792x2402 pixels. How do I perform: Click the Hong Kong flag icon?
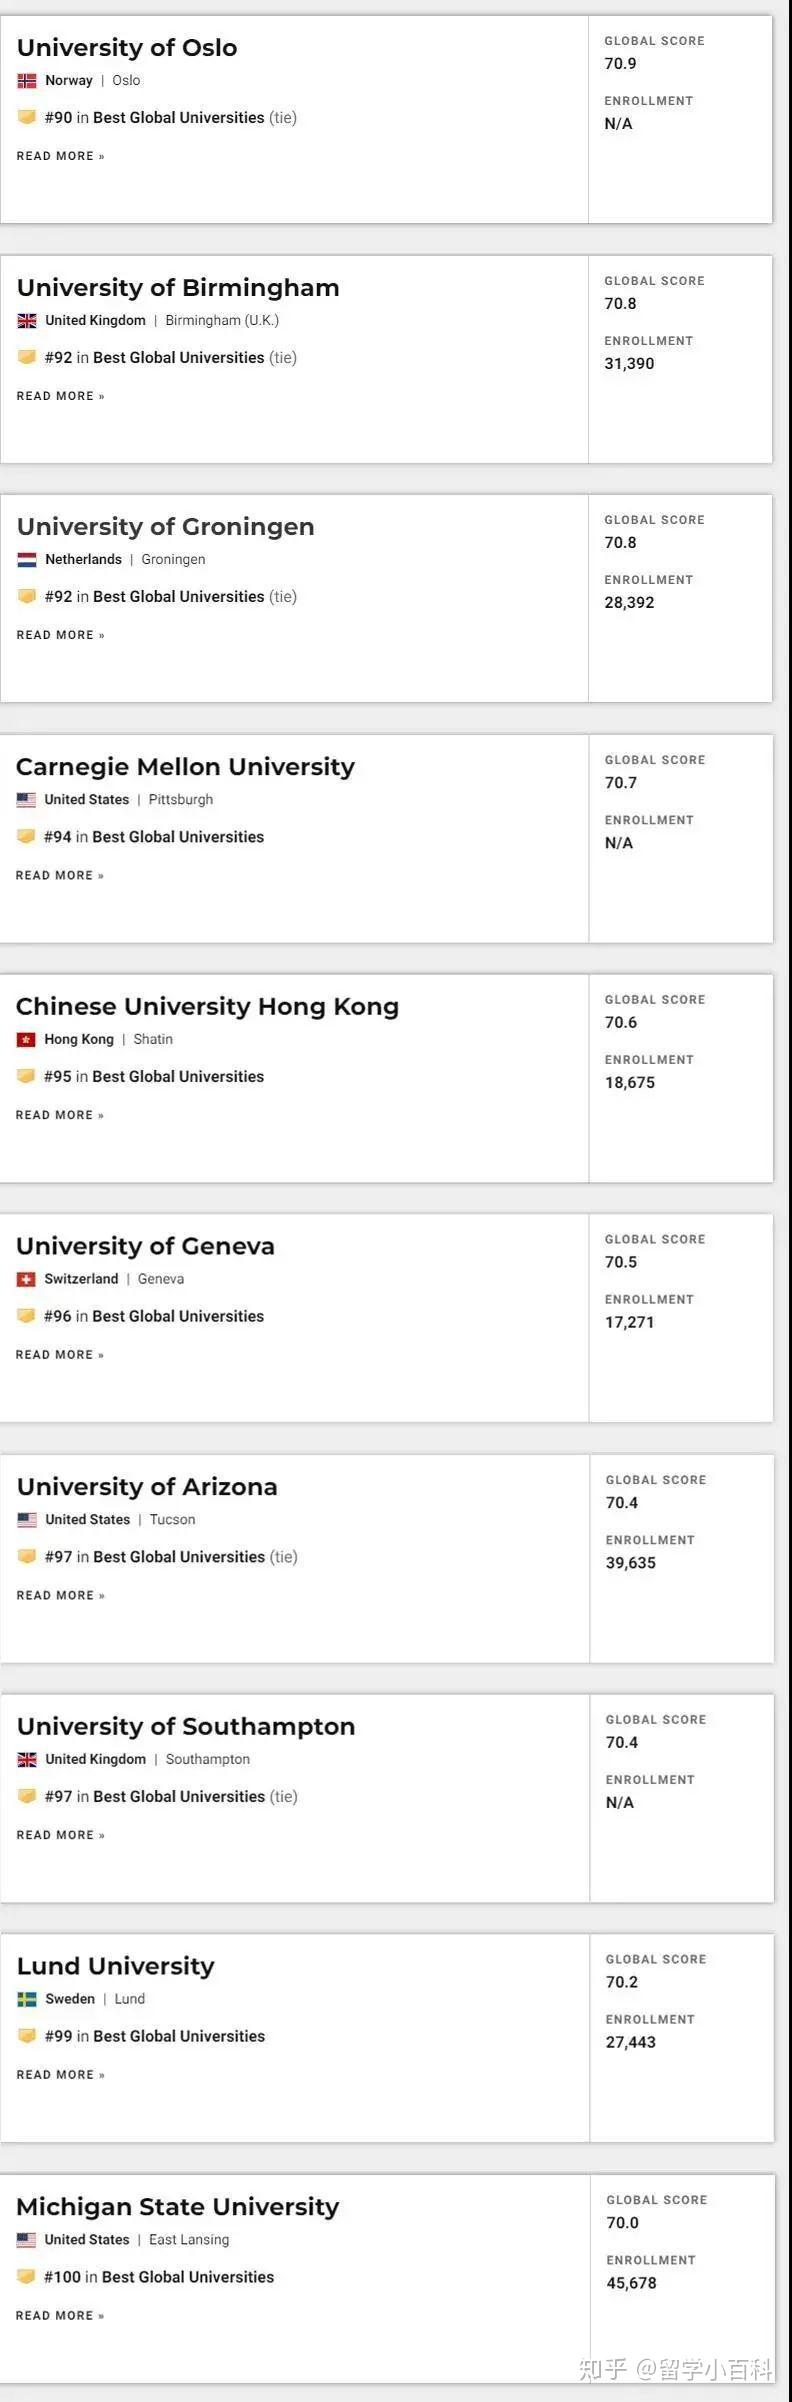(x=26, y=1040)
